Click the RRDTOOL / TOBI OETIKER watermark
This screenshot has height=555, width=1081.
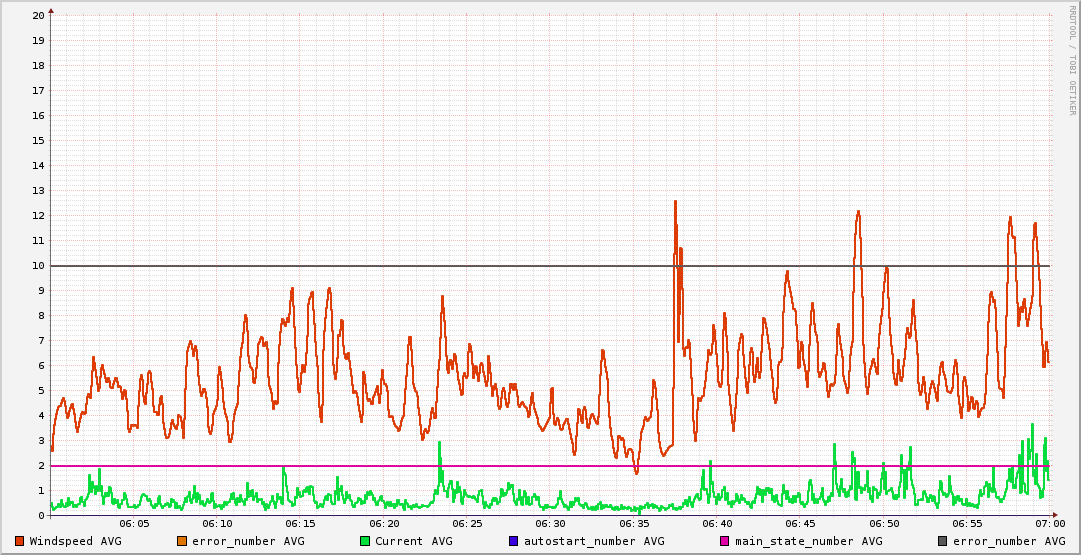point(1072,60)
